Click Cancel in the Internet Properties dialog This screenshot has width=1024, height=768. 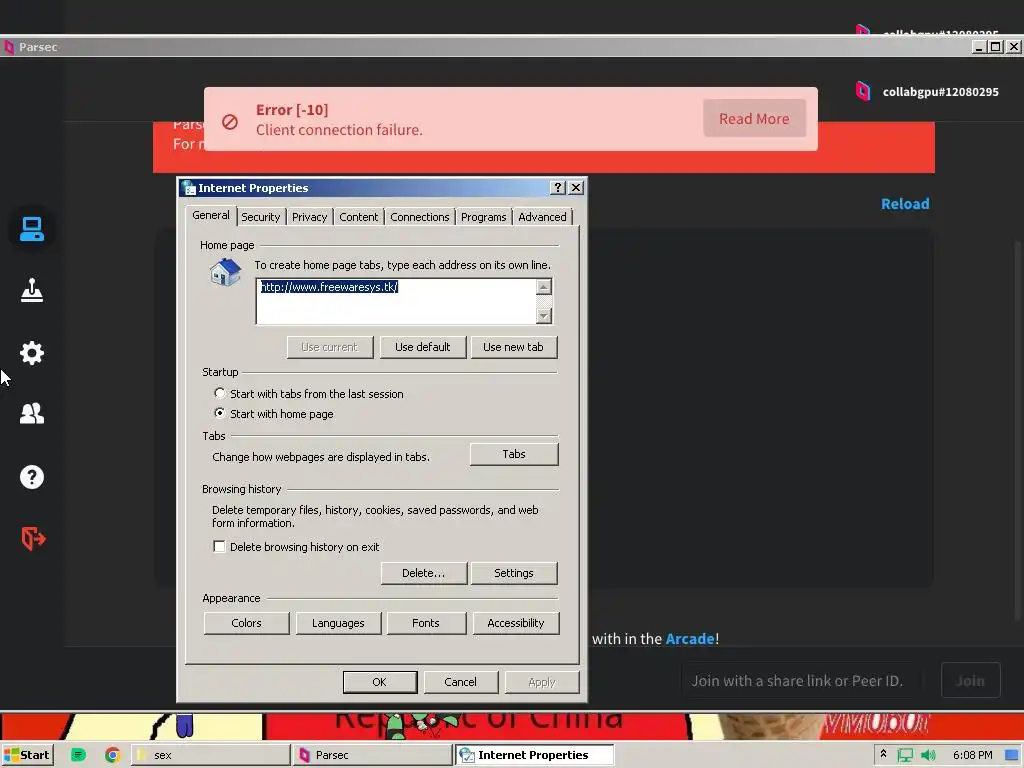tap(460, 682)
